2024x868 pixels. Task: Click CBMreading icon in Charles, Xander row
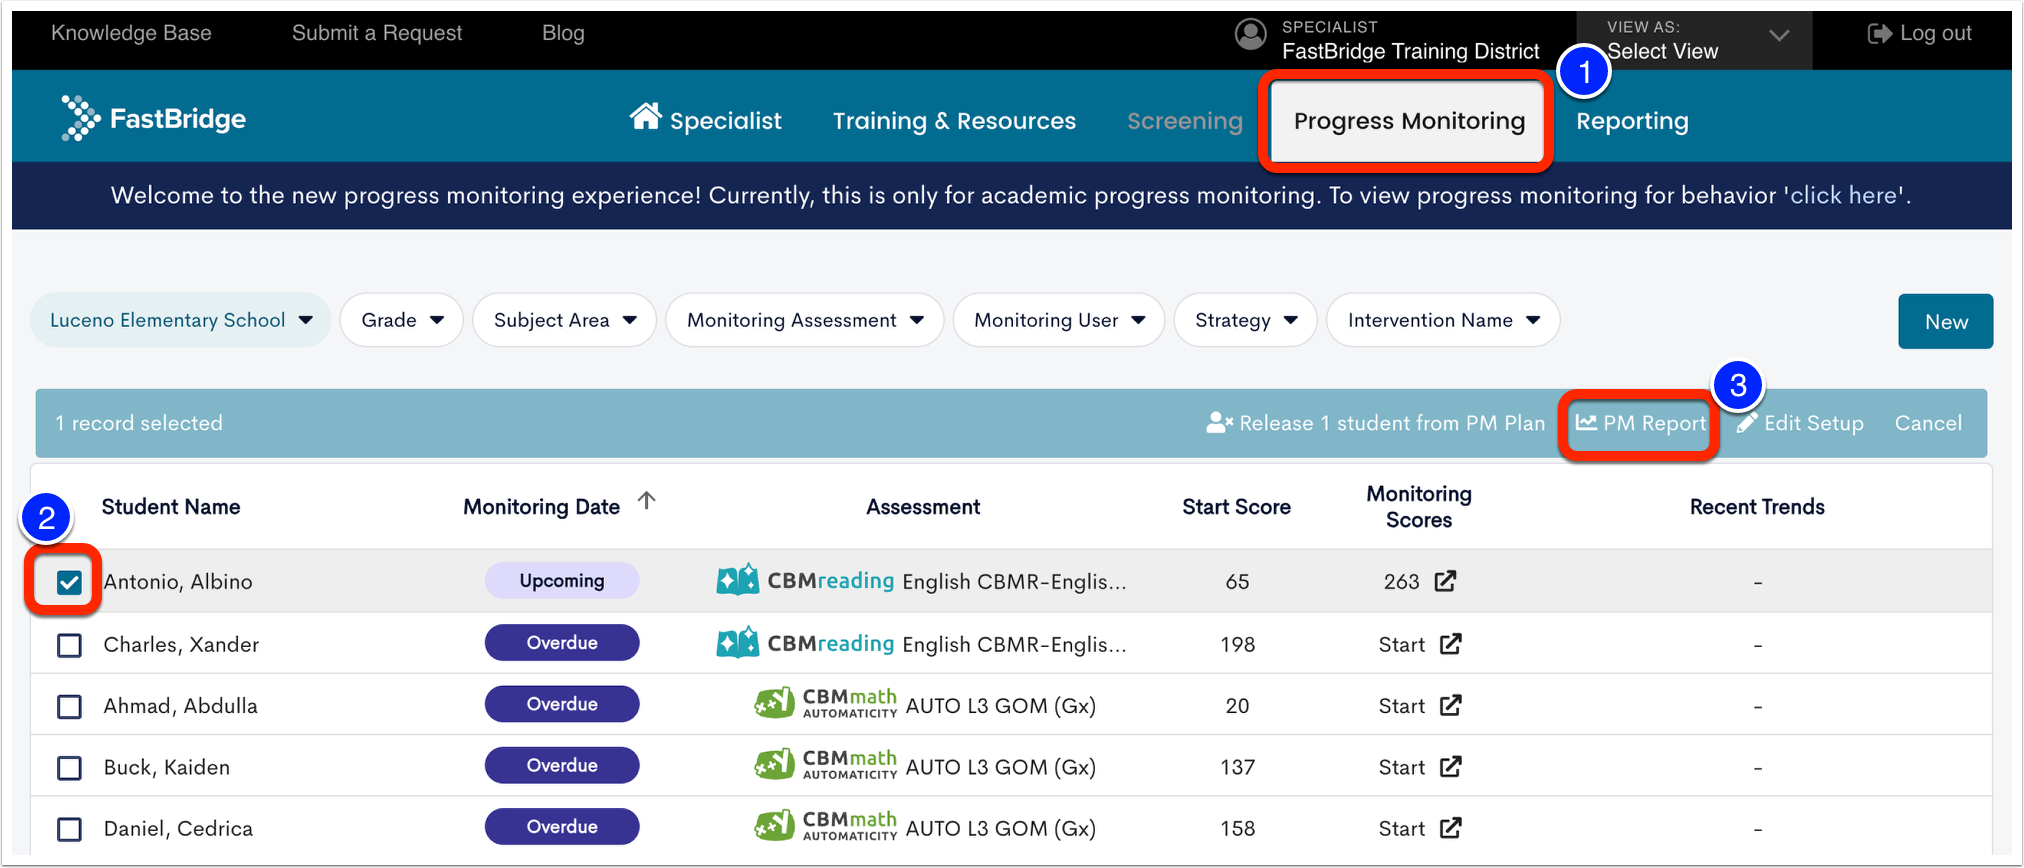click(x=738, y=643)
